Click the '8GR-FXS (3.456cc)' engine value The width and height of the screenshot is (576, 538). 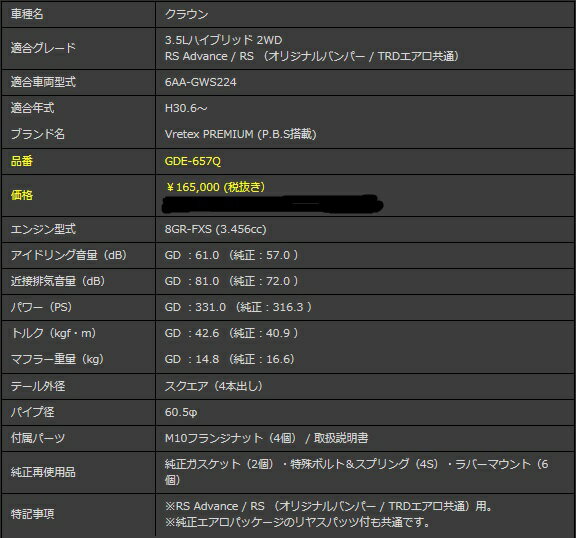coord(216,229)
